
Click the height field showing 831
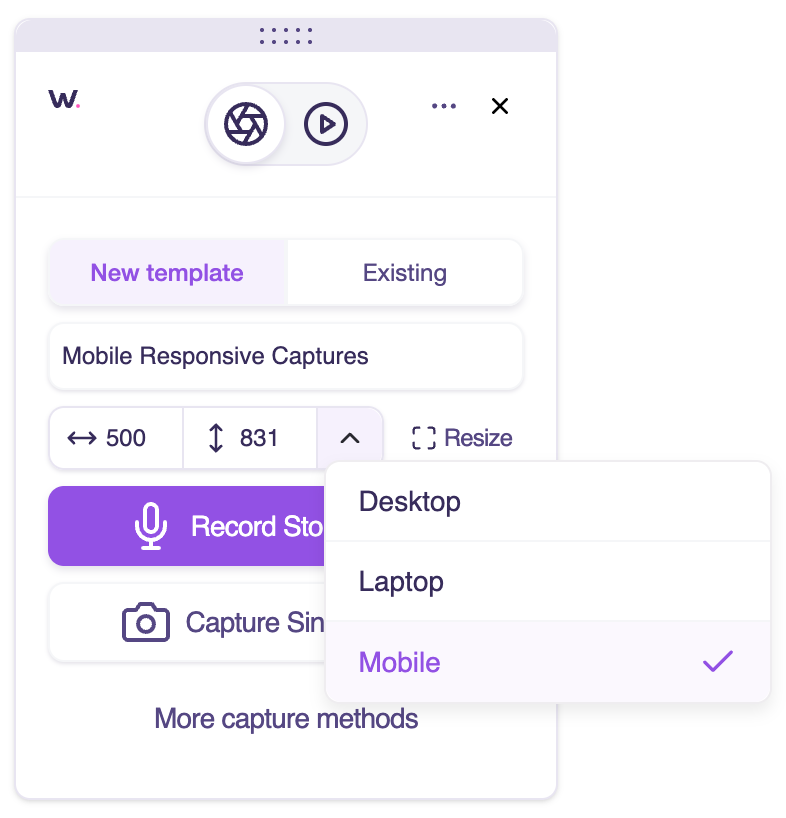(250, 438)
